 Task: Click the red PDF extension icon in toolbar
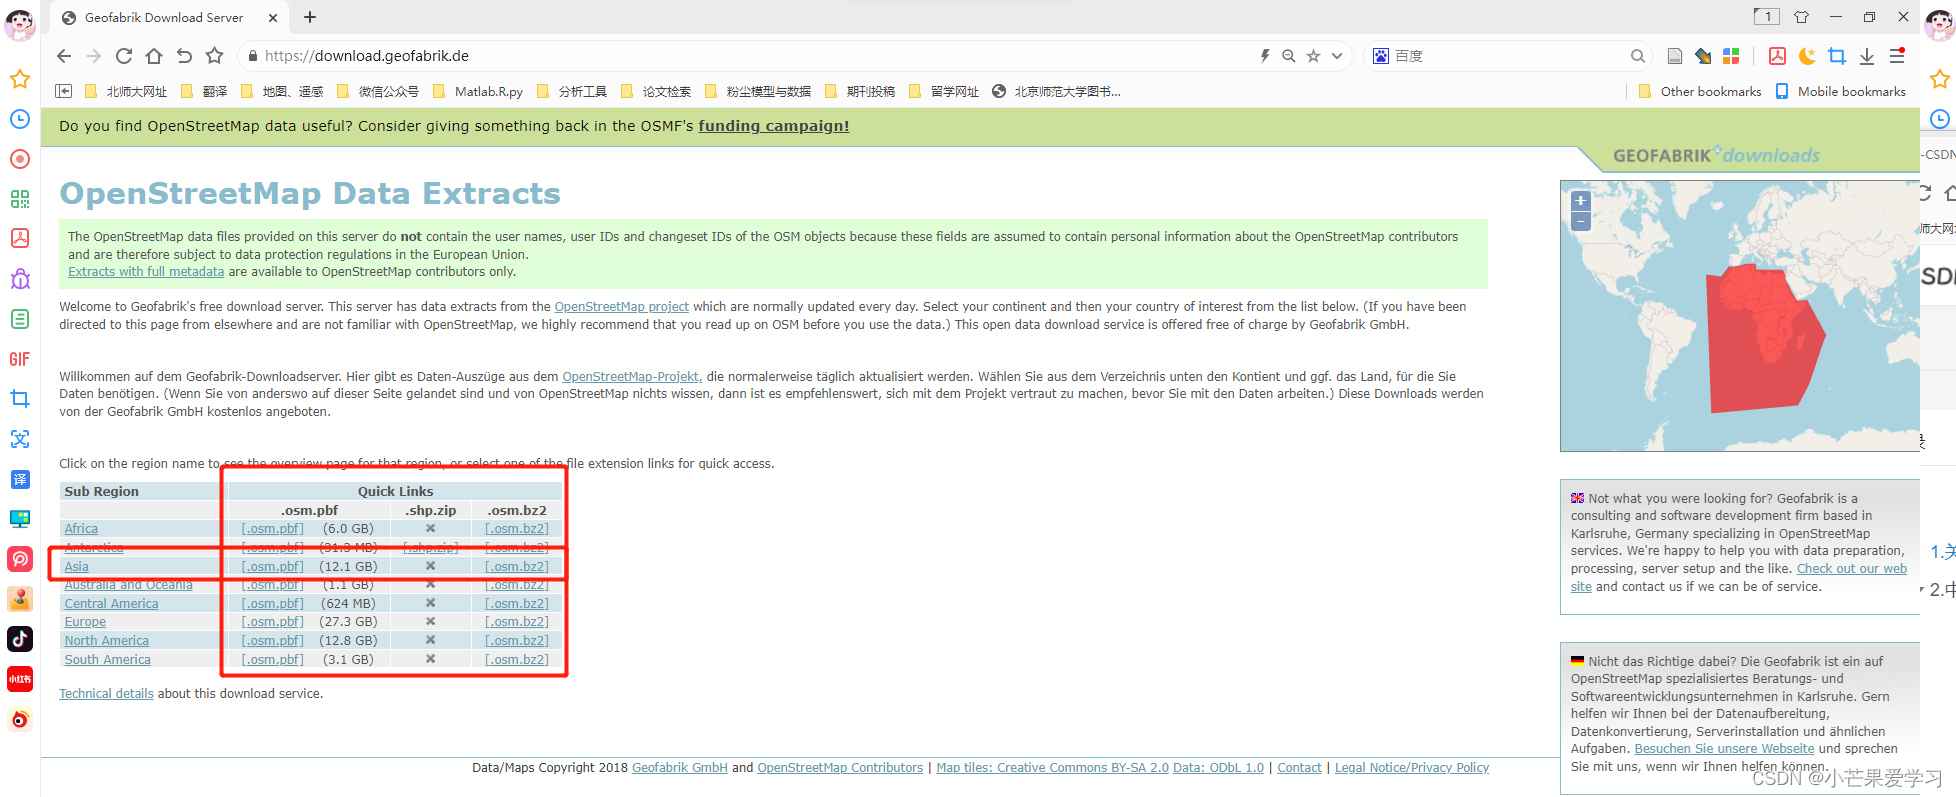[x=1777, y=56]
